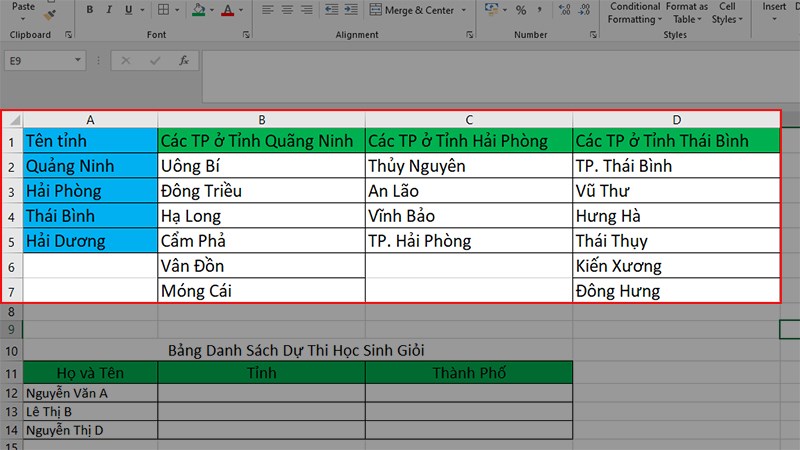Center text horizontally

click(287, 10)
